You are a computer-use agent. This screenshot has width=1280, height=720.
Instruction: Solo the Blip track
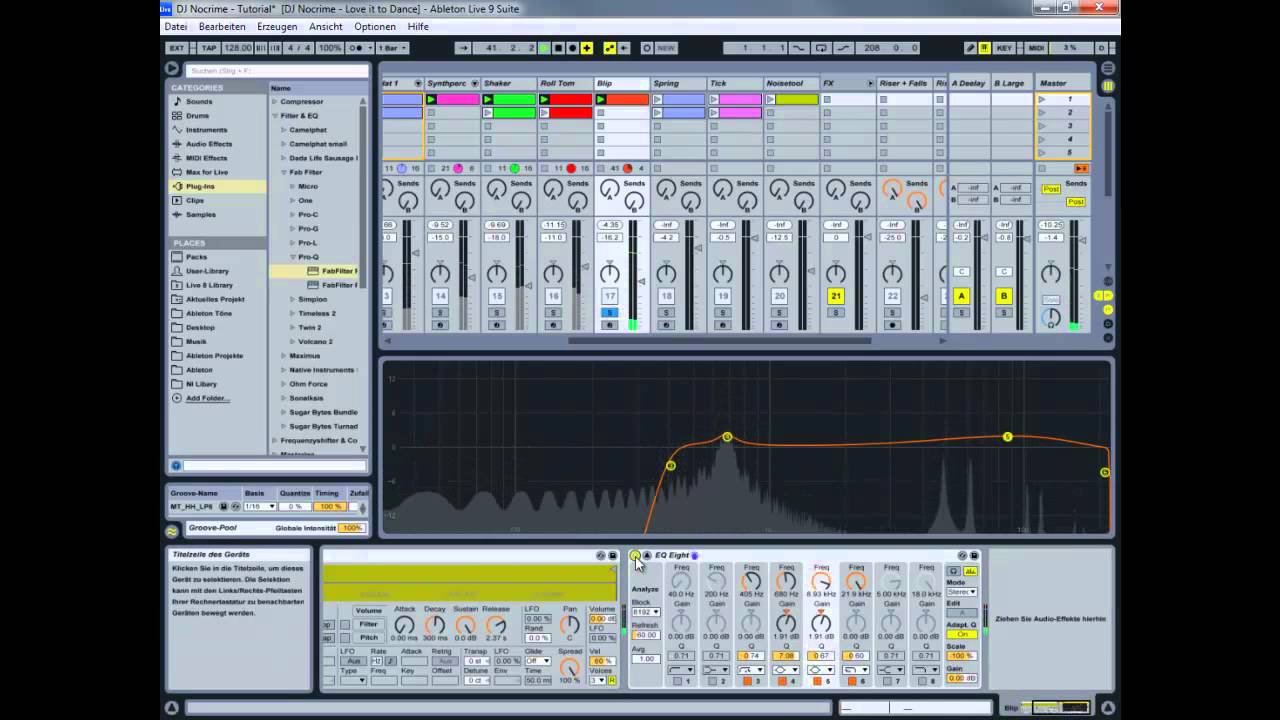pos(609,313)
